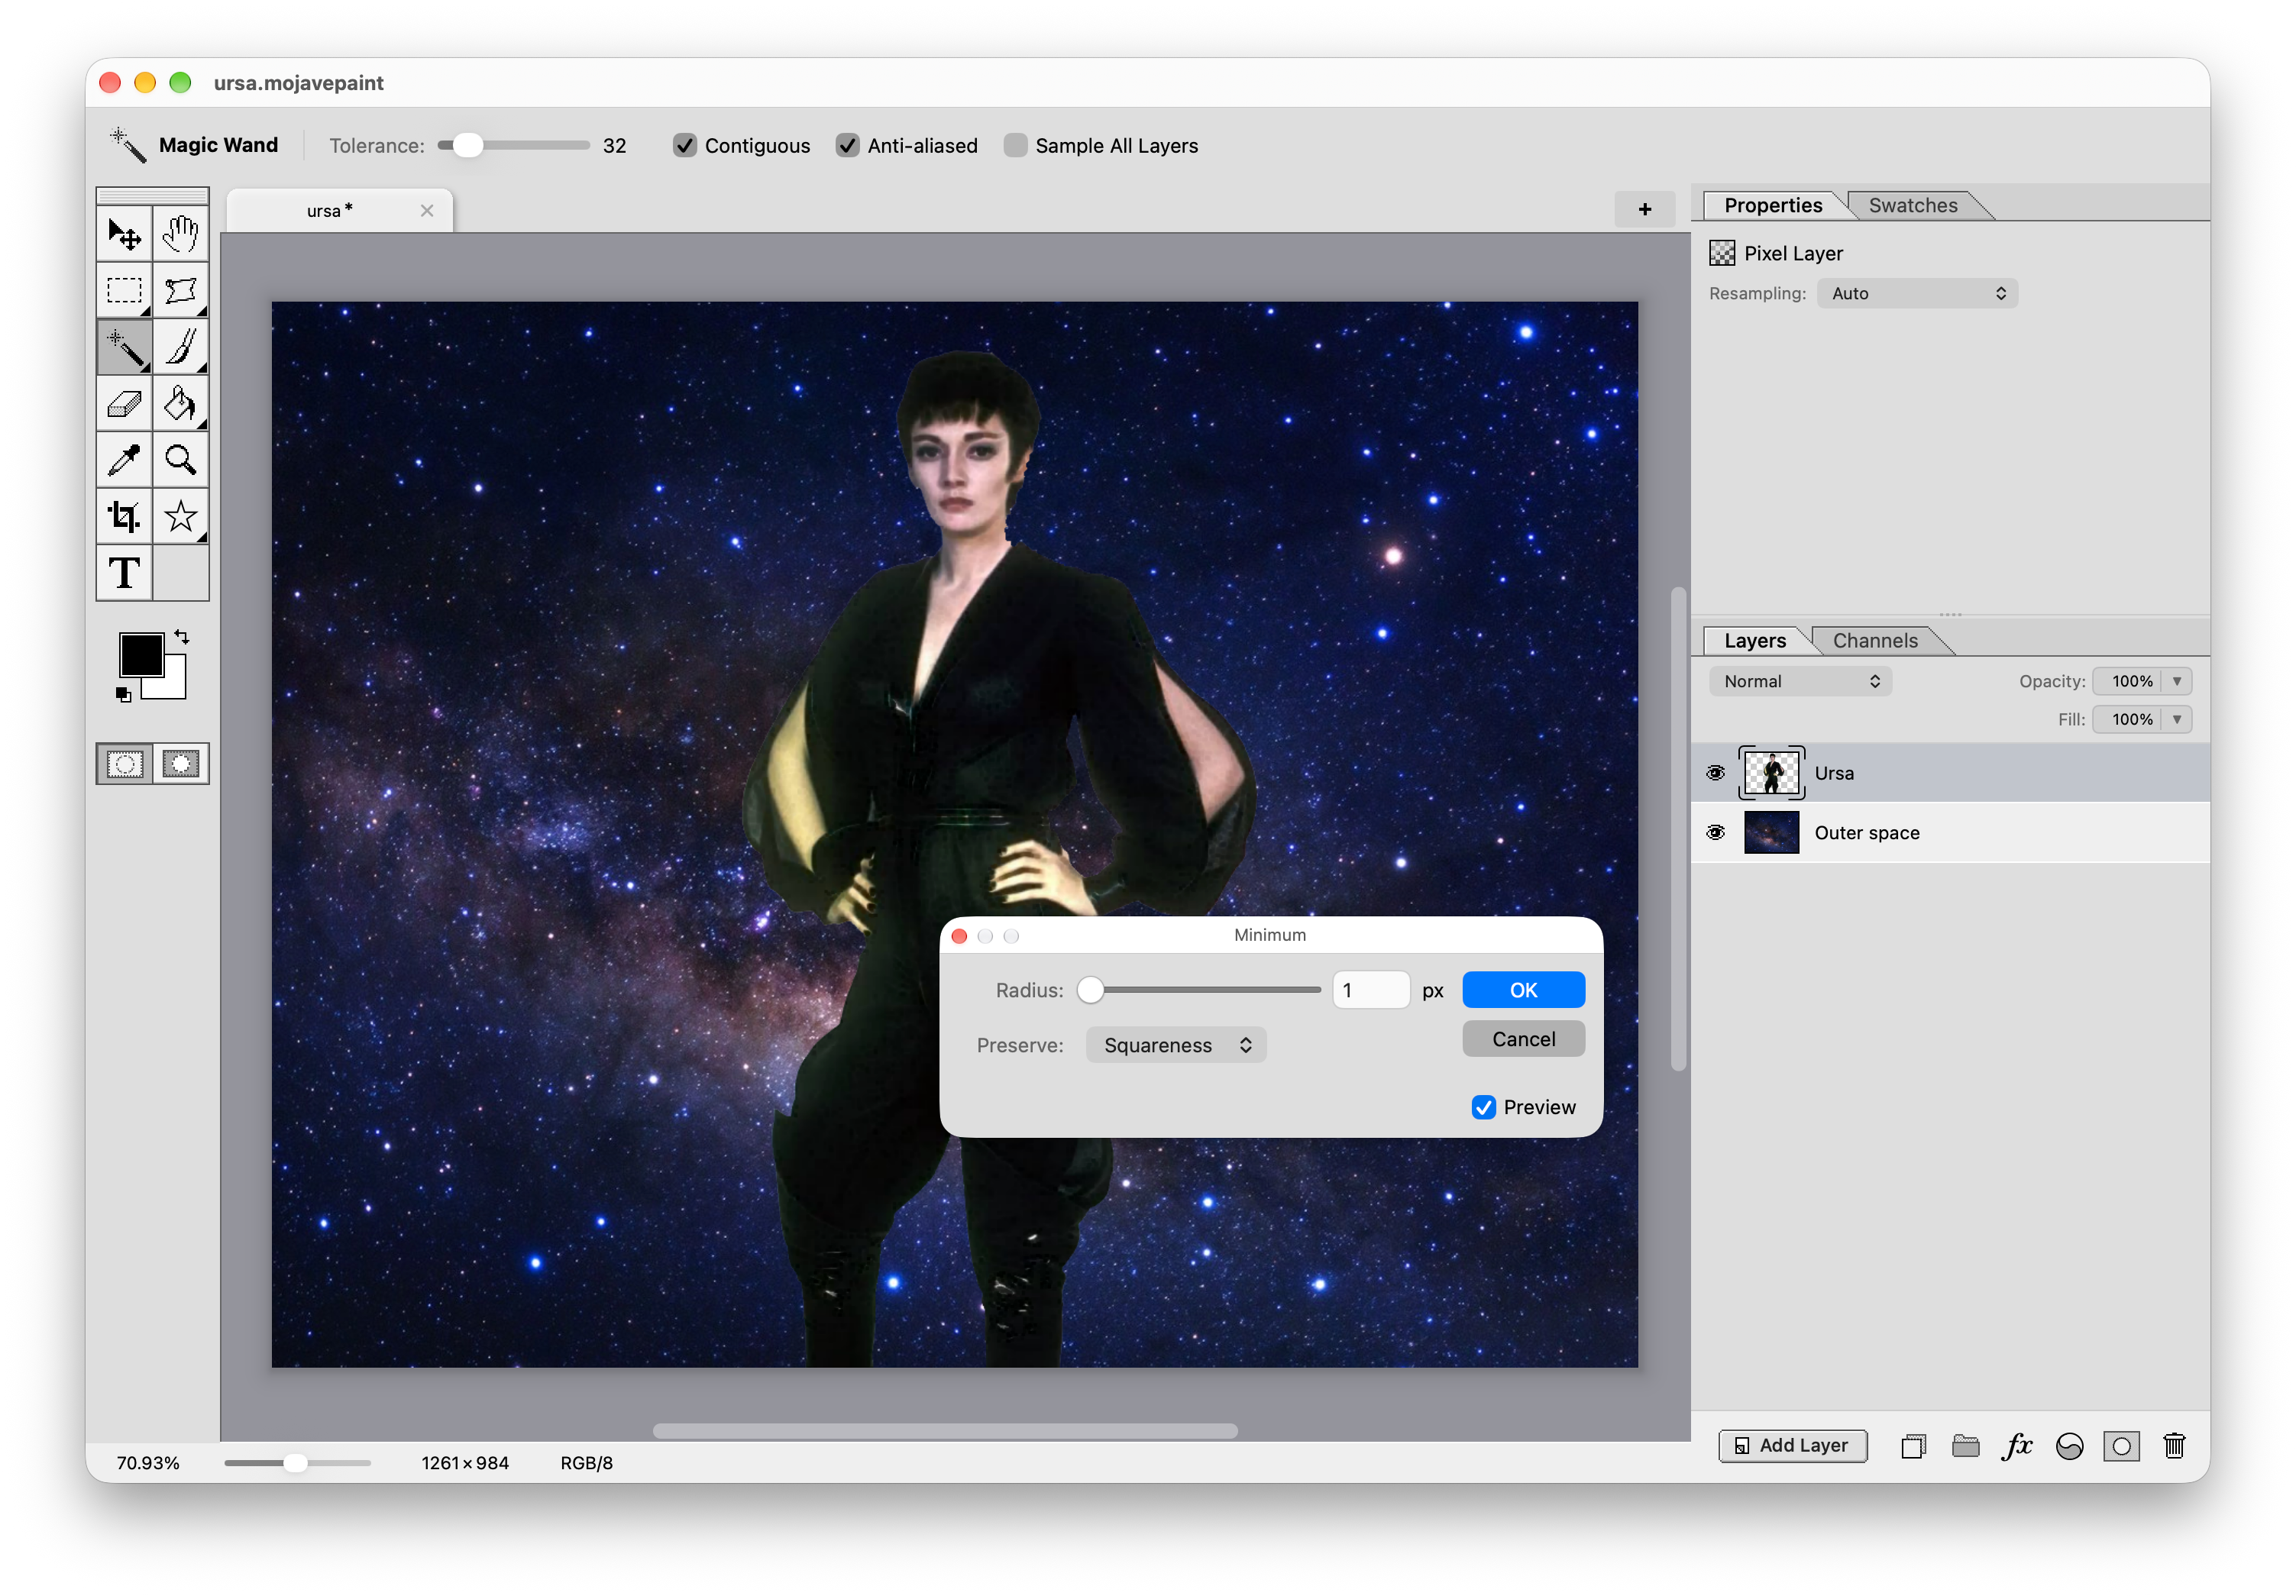Select the Paint Bucket tool
The height and width of the screenshot is (1596, 2296).
tap(181, 404)
